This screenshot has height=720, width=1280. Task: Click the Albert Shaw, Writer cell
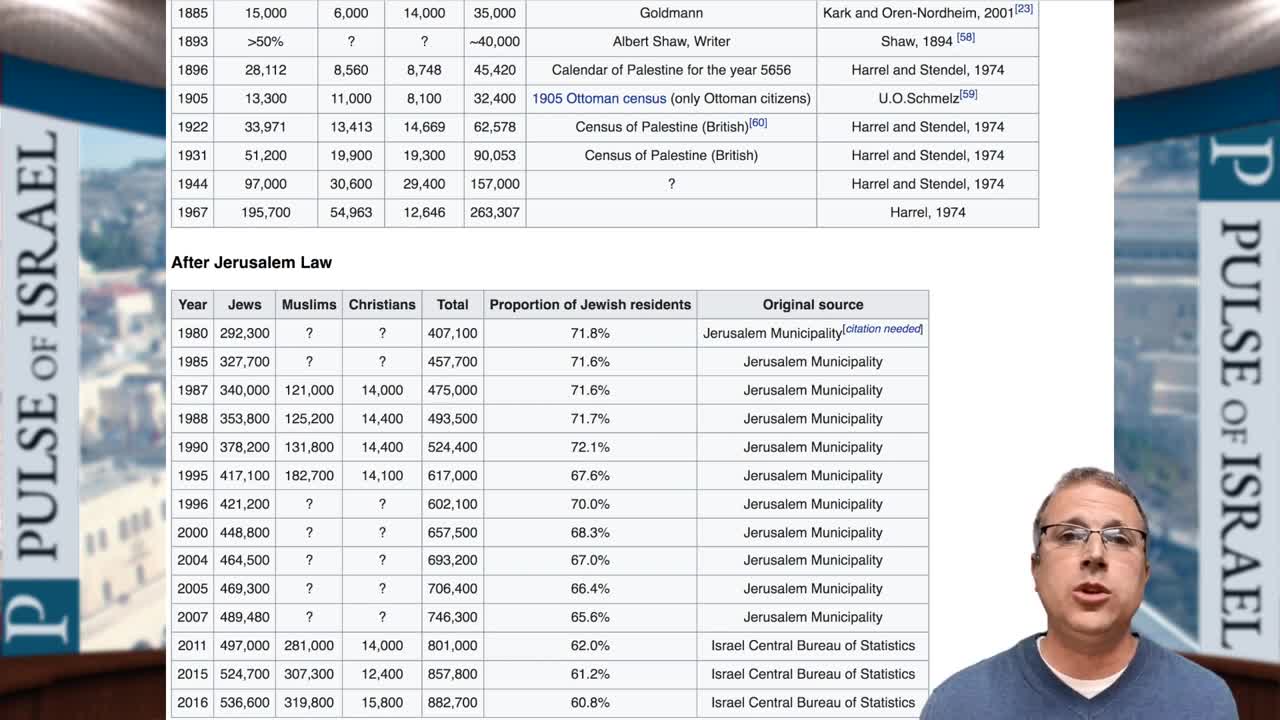[x=671, y=41]
